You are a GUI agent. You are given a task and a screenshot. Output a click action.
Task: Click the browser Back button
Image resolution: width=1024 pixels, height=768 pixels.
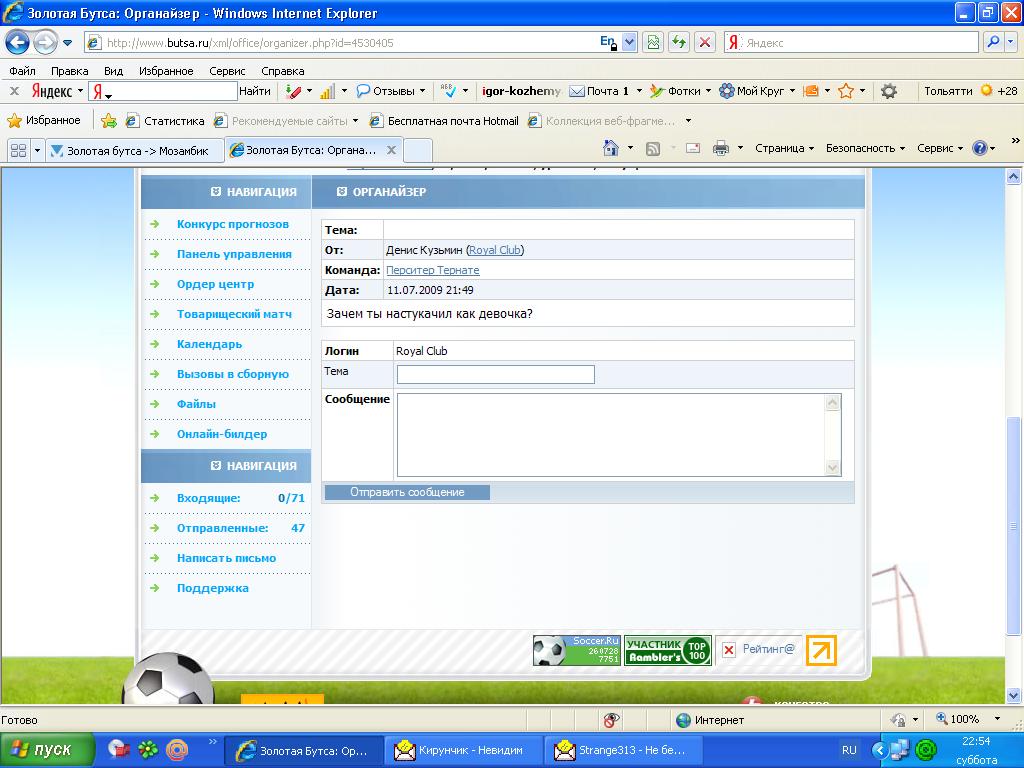coord(18,43)
